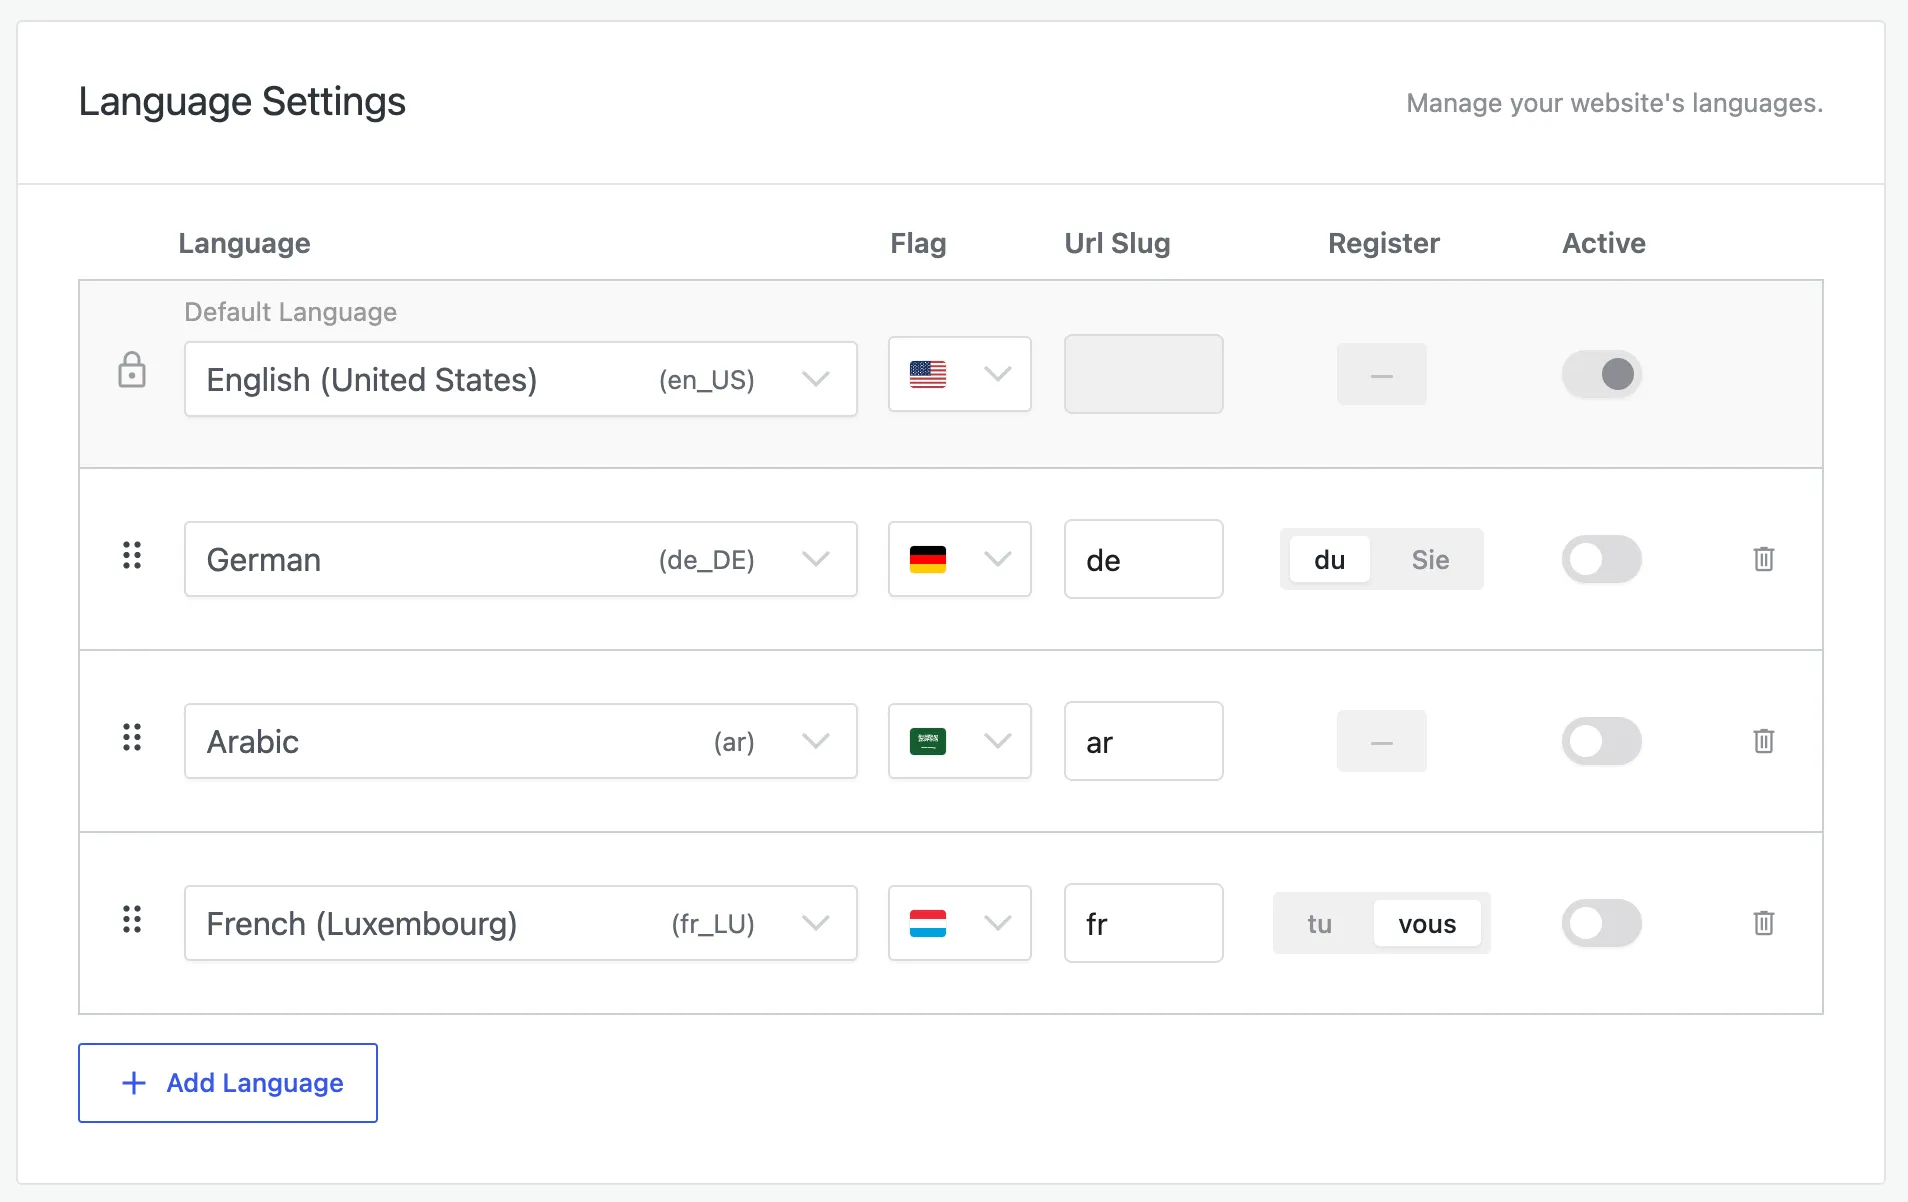Select the 'vous' register for French
This screenshot has height=1202, width=1908.
click(x=1427, y=924)
